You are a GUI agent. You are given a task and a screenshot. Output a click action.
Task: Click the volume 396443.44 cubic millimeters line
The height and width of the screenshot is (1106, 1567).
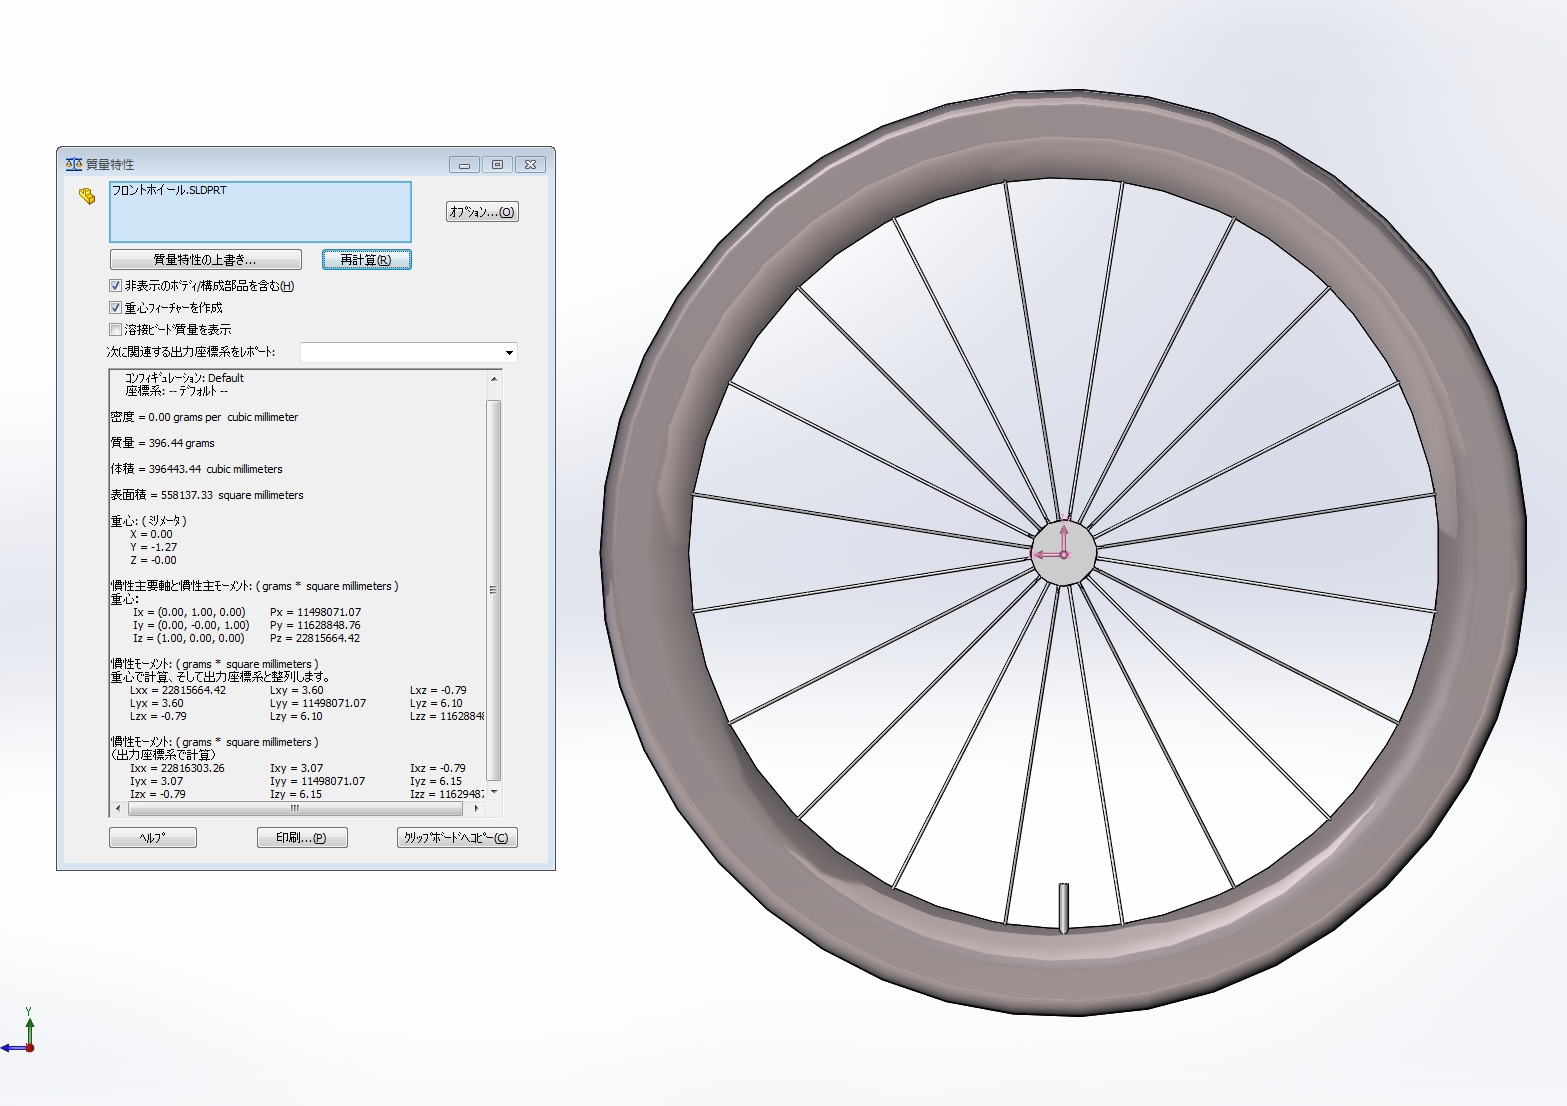pos(197,469)
